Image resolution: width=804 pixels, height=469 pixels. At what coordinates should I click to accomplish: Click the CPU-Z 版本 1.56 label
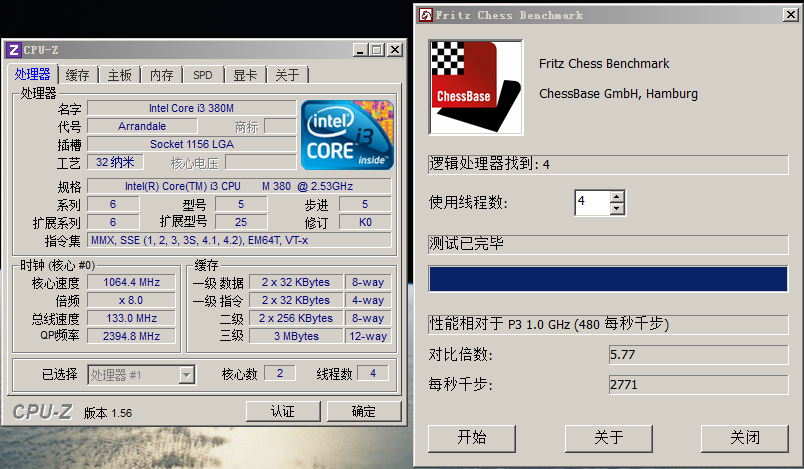click(108, 413)
